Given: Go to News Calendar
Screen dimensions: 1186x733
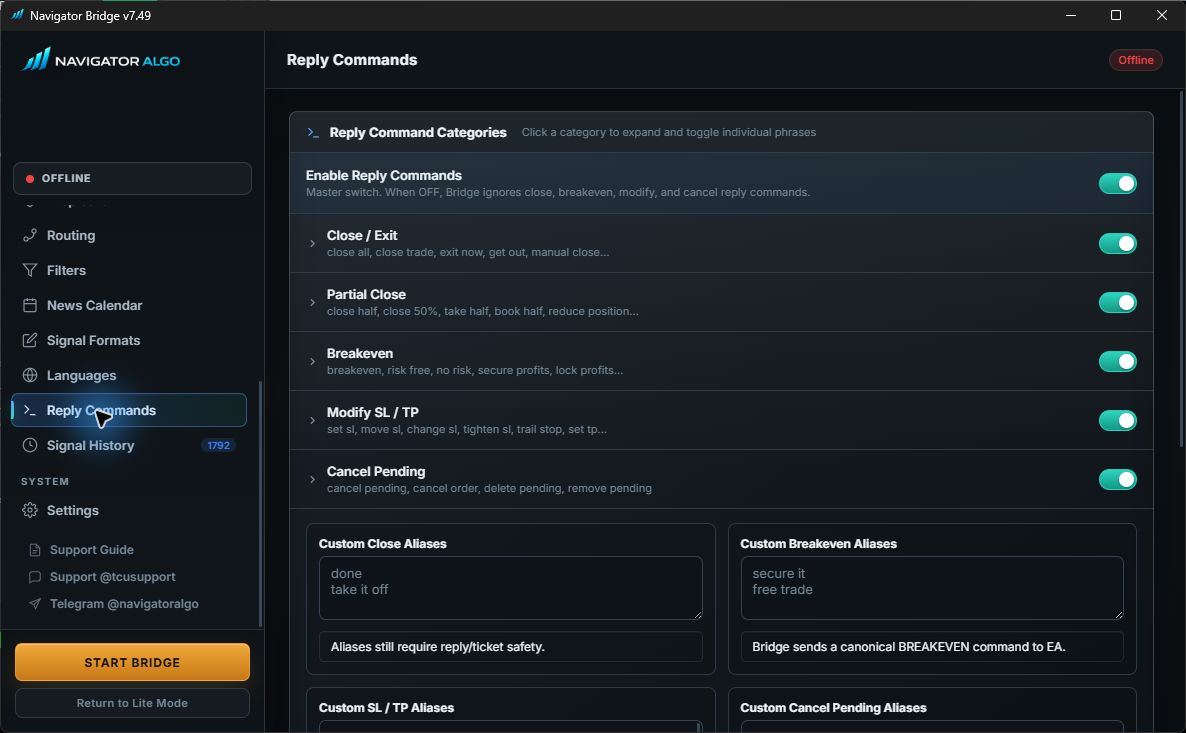Looking at the screenshot, I should 129,305.
